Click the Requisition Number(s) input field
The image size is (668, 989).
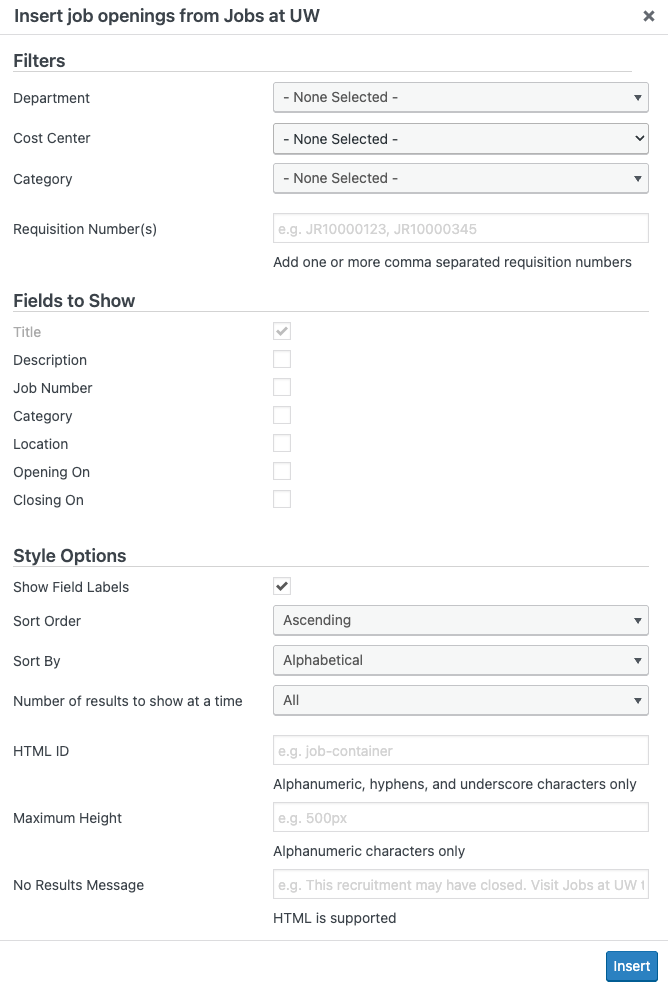[x=460, y=229]
